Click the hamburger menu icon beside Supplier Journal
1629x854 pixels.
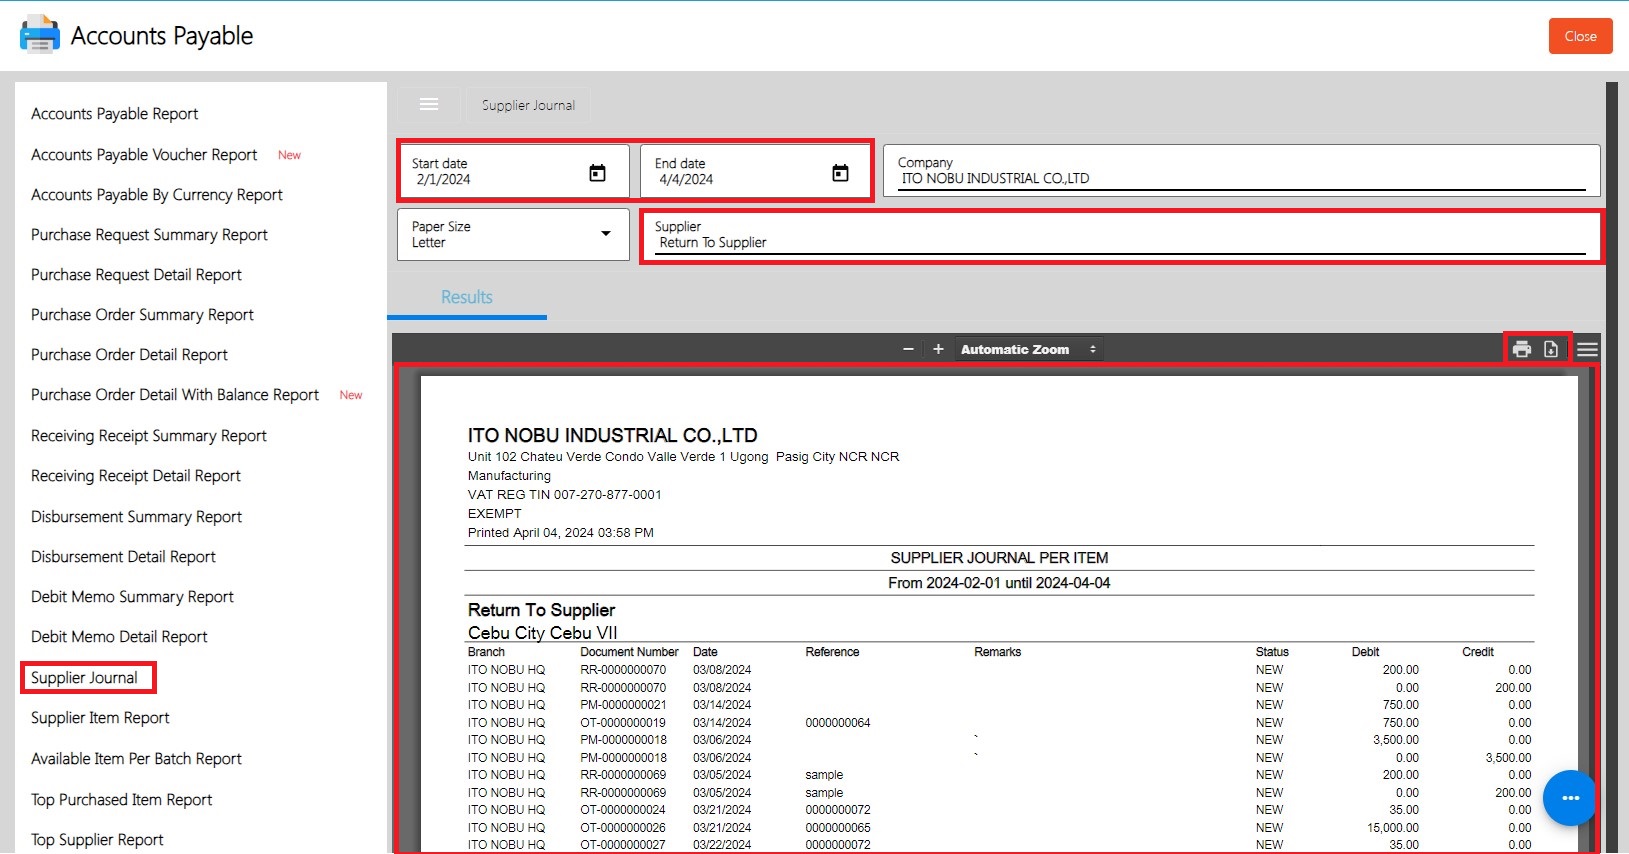[x=429, y=105]
